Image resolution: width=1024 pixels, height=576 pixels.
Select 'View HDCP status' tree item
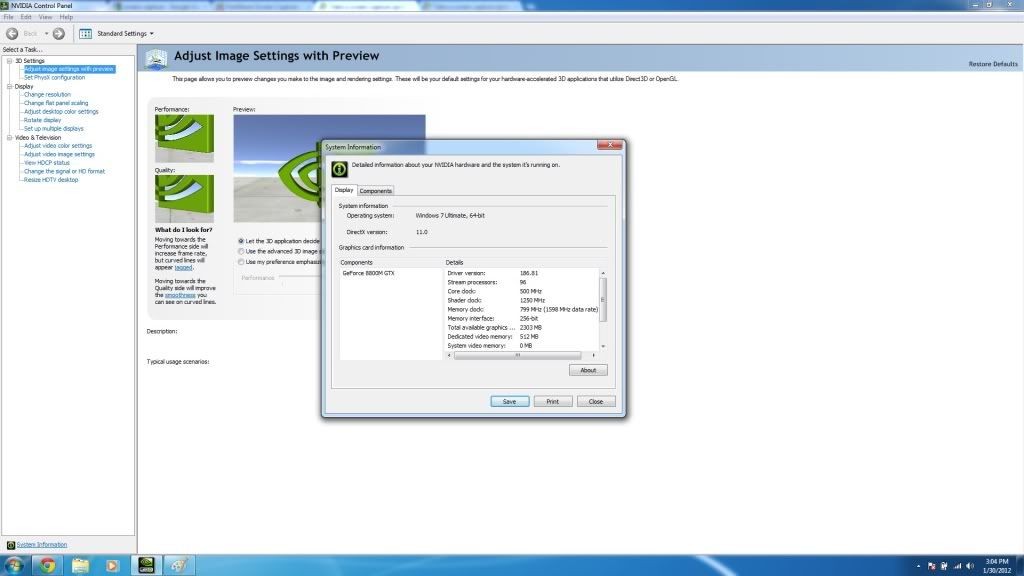[x=46, y=163]
